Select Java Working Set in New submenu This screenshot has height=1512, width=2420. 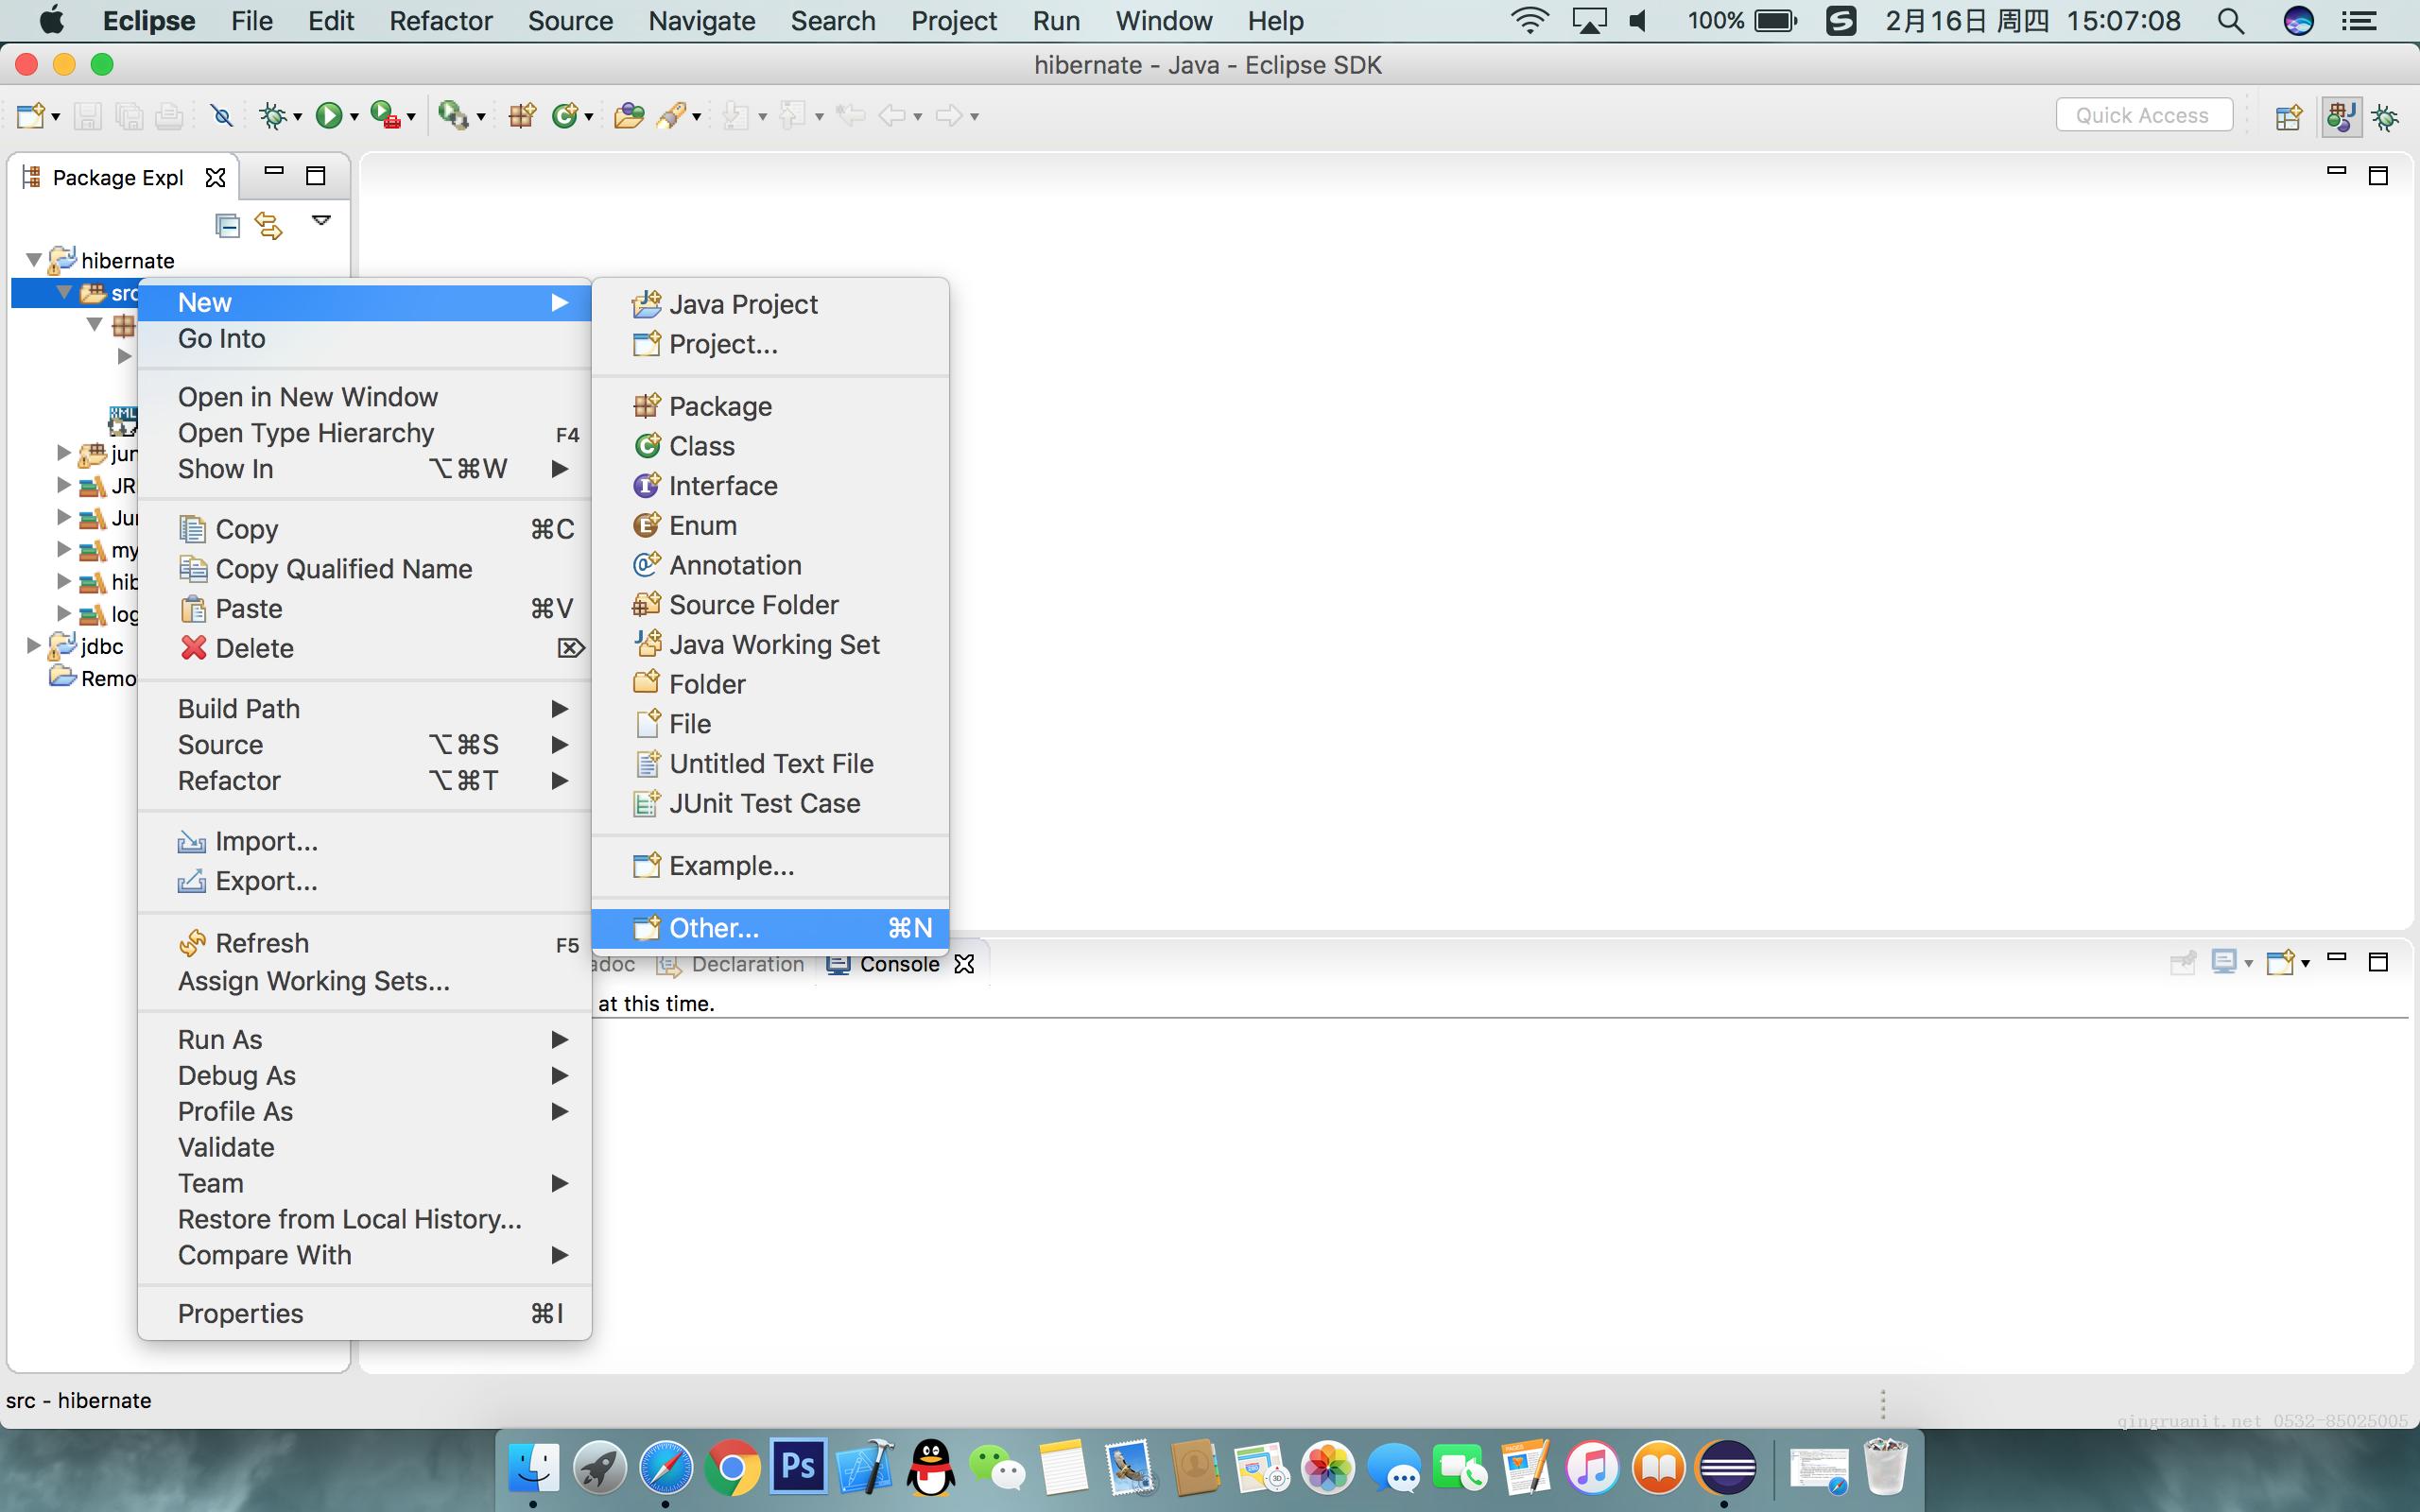tap(770, 644)
